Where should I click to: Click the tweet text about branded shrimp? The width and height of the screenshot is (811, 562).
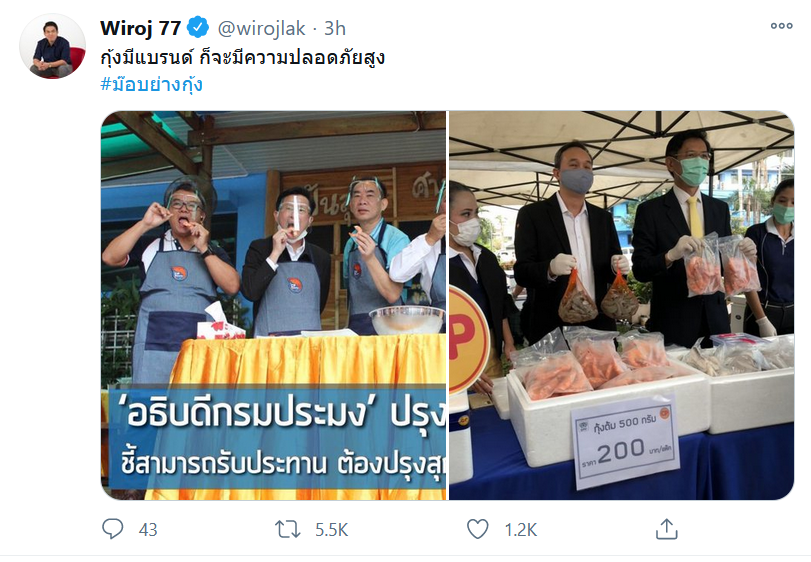tap(242, 57)
